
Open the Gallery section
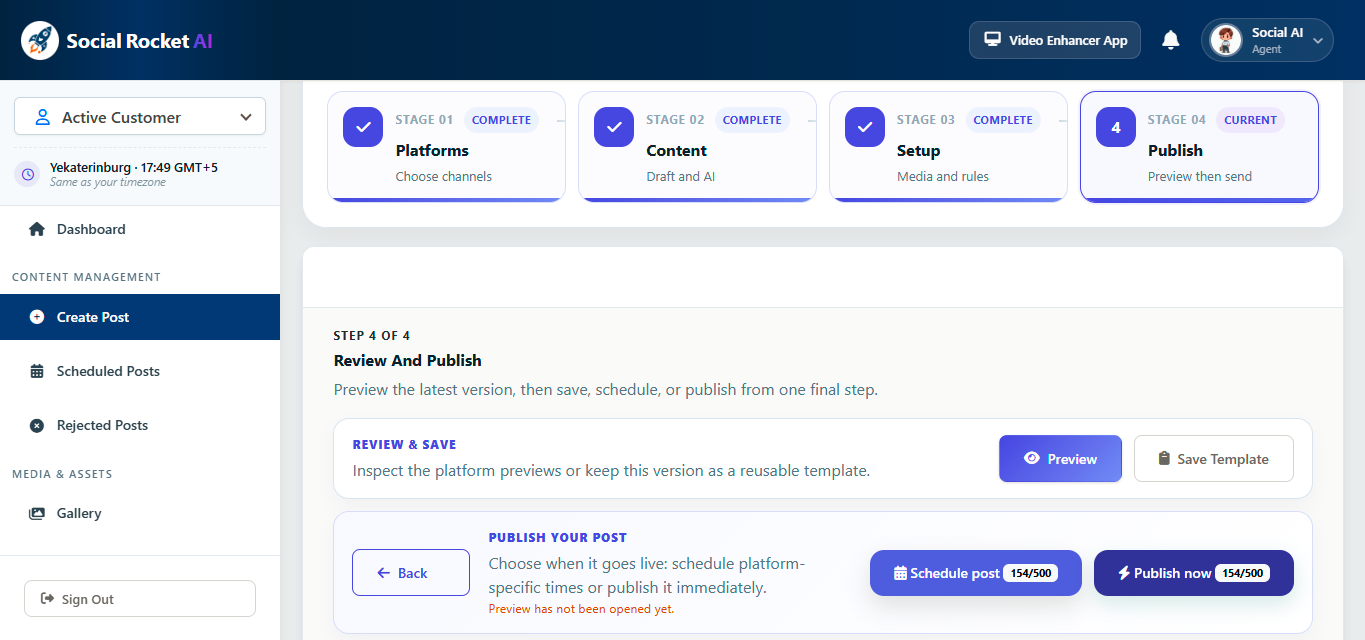[140, 513]
